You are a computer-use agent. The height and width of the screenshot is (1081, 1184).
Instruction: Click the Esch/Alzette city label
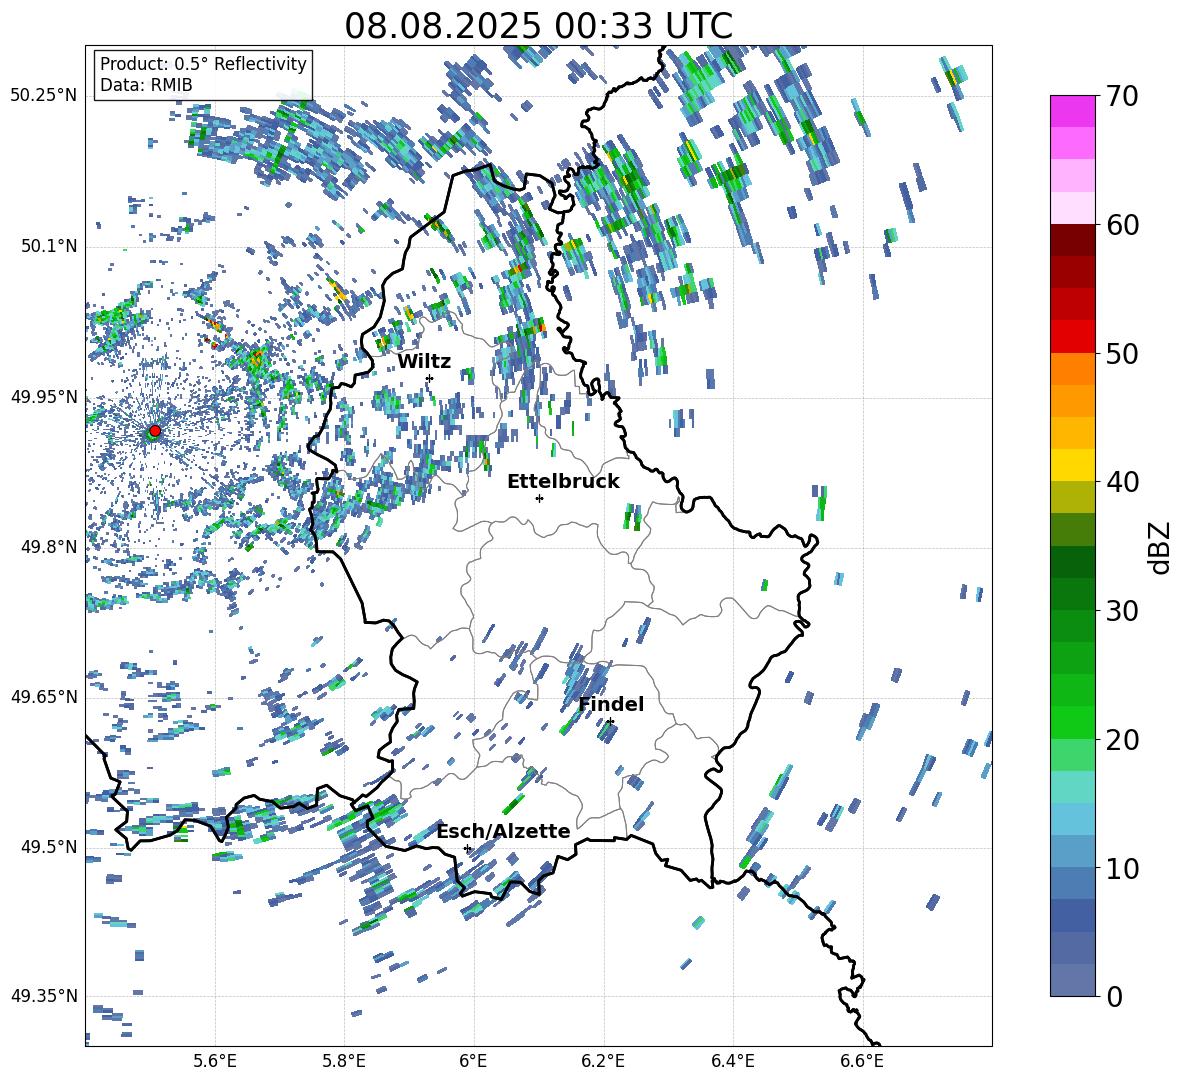pyautogui.click(x=503, y=831)
